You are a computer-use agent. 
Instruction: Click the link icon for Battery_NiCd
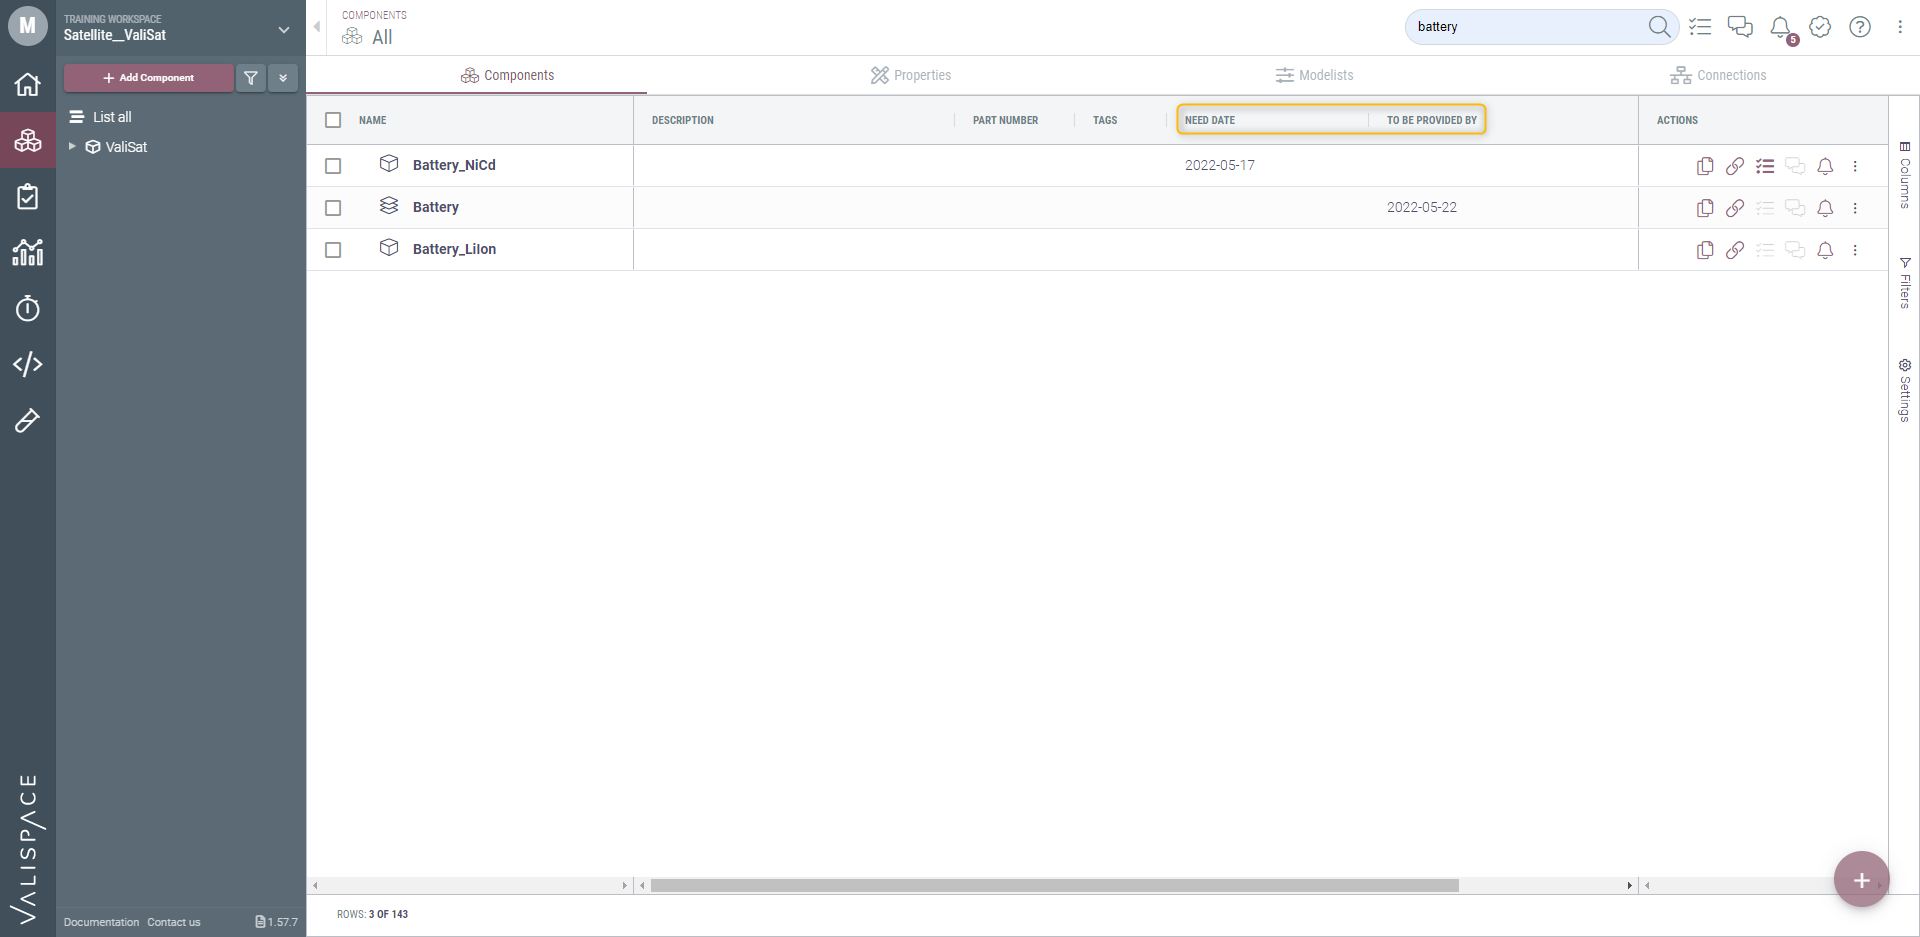1735,166
